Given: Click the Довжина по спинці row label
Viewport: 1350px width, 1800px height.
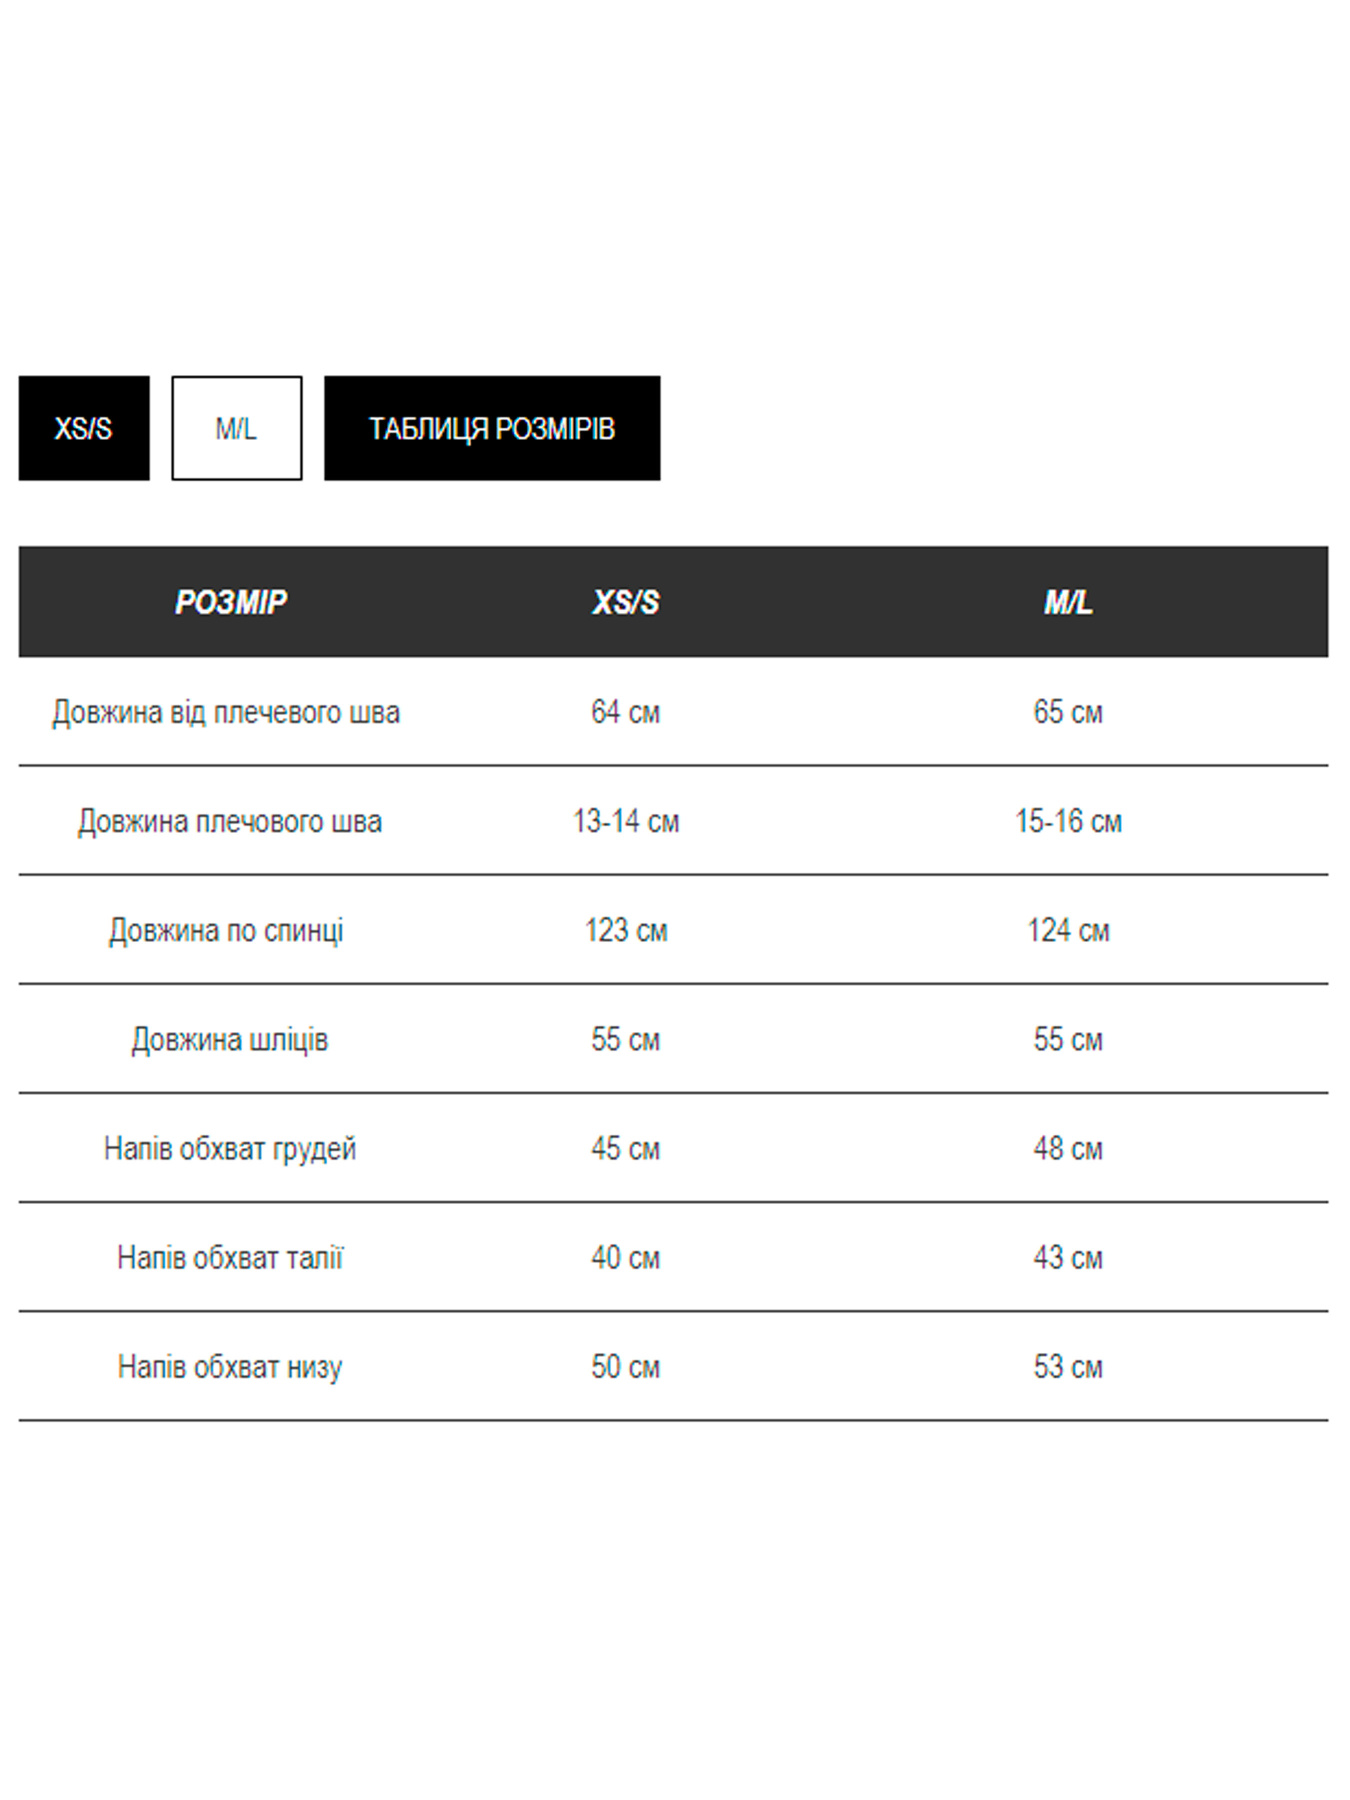Looking at the screenshot, I should pos(226,930).
